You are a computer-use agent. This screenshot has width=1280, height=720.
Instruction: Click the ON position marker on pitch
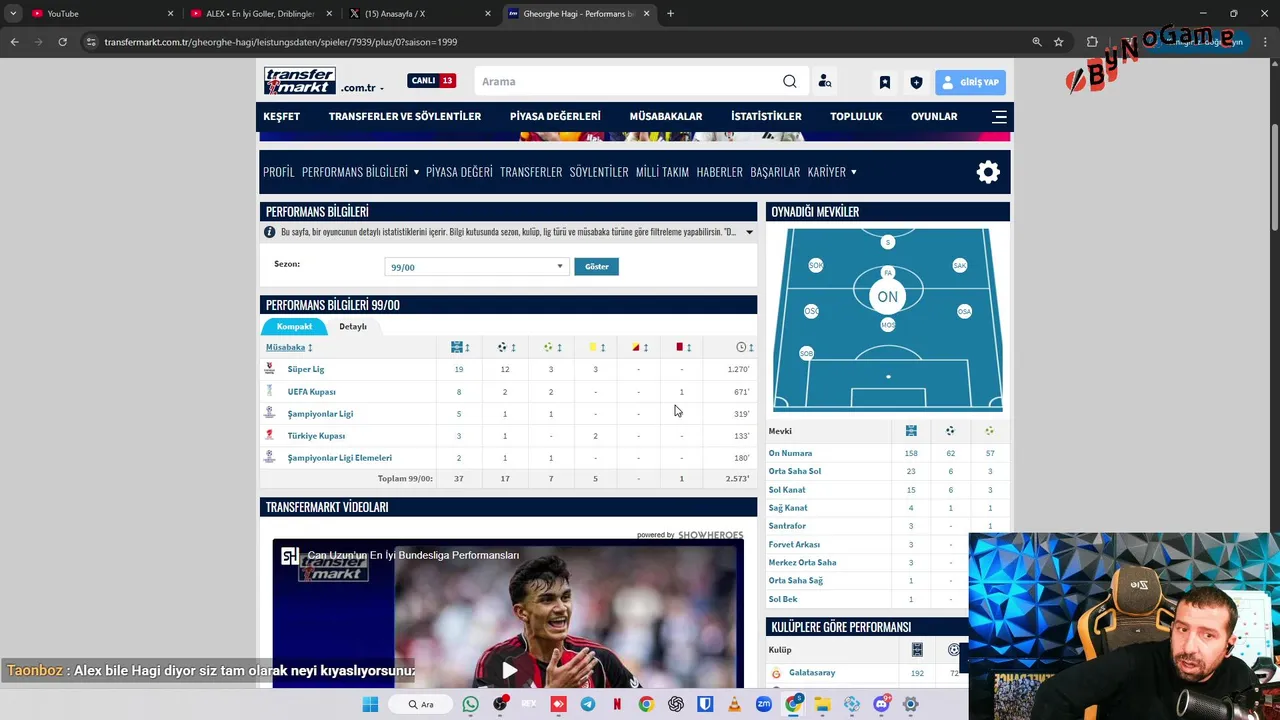(x=887, y=297)
